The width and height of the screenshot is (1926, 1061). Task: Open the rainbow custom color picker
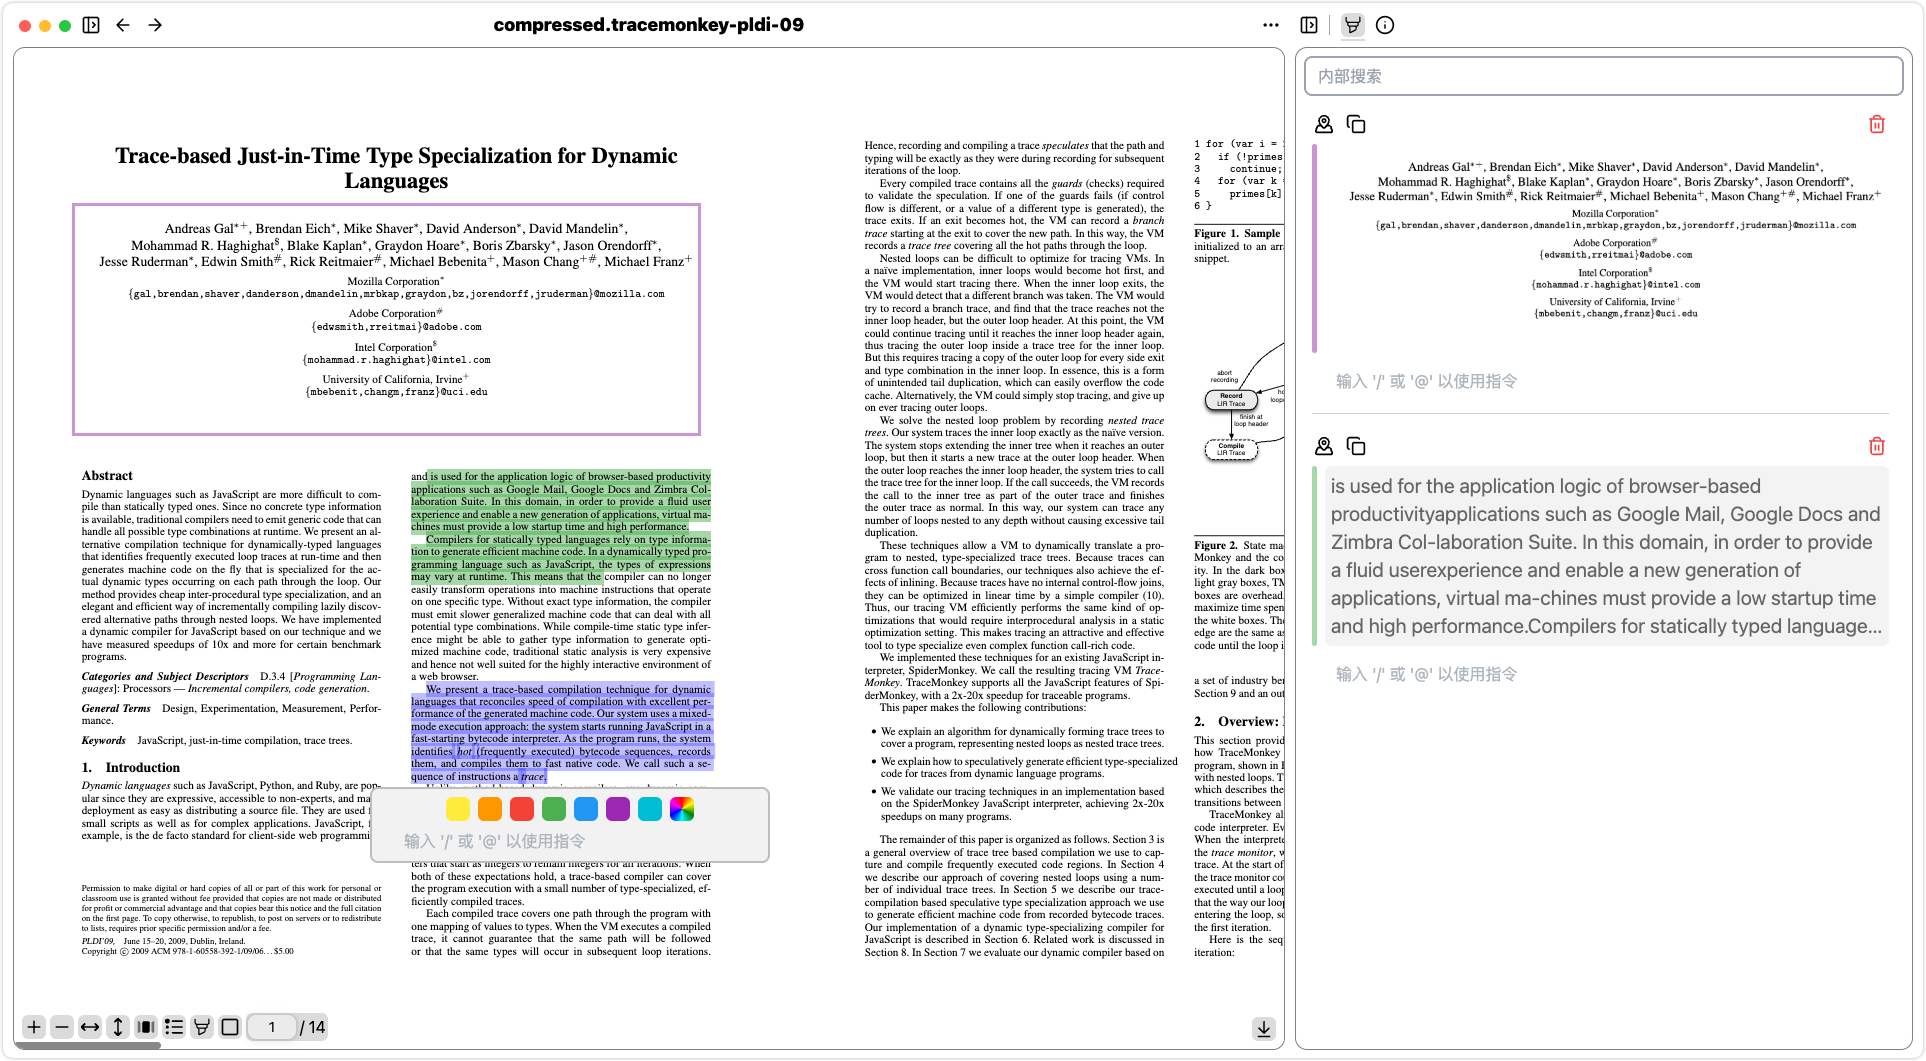(682, 809)
